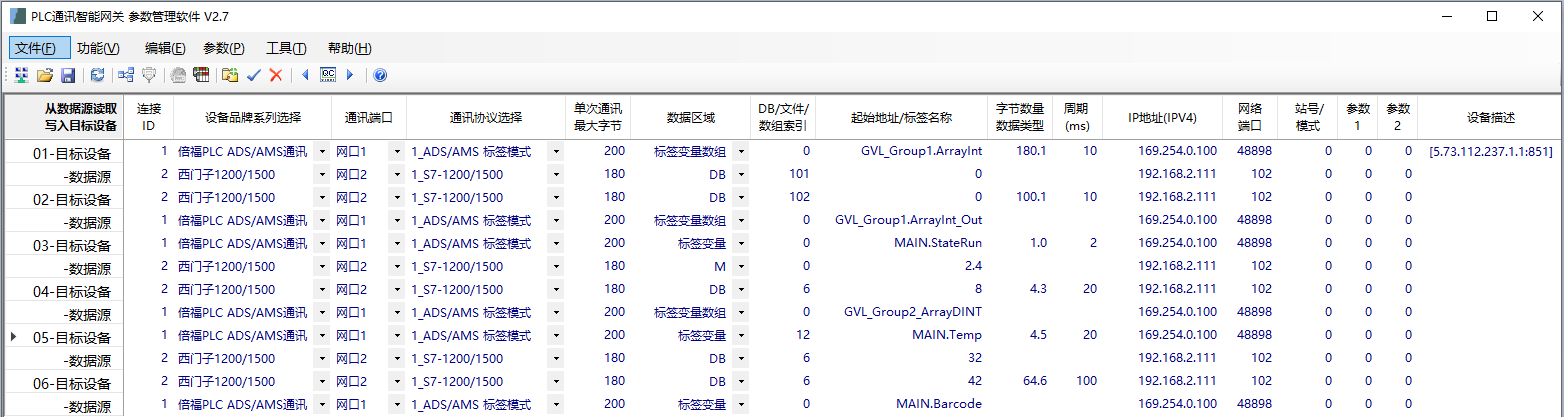This screenshot has width=1564, height=417.
Task: Open the 文件(F) menu
Action: point(40,48)
